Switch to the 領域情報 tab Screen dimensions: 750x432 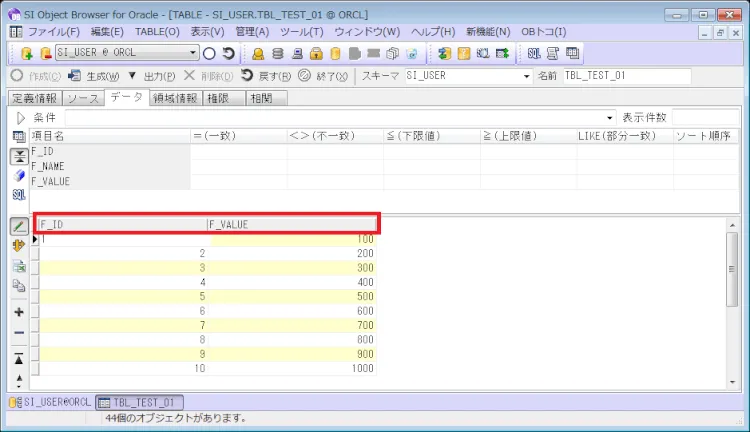click(x=175, y=98)
